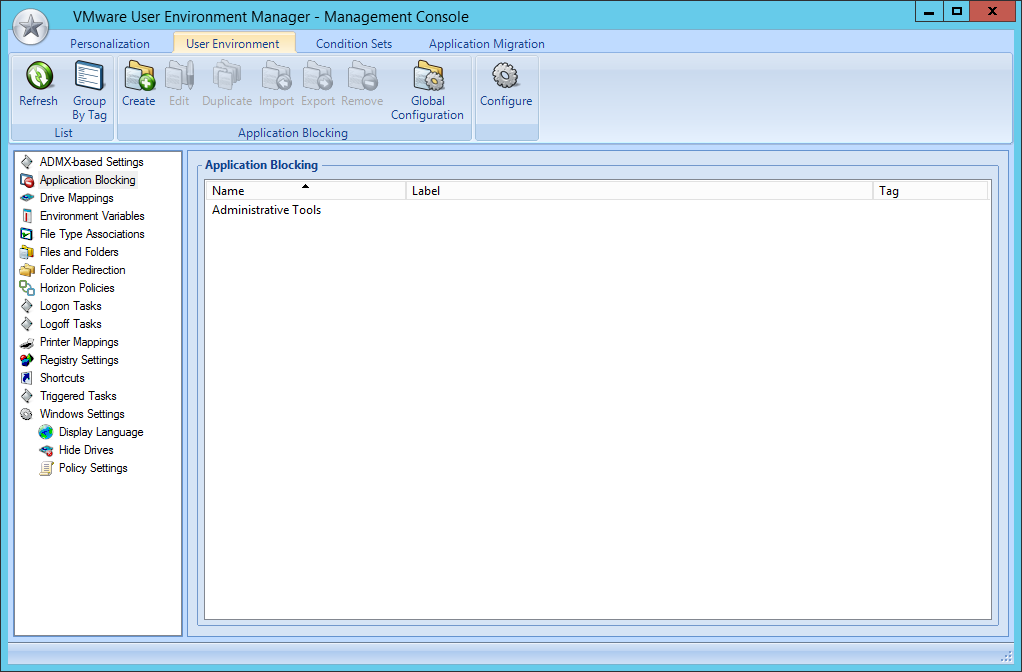Open Drive Mappings in the tree
The width and height of the screenshot is (1022, 672).
point(76,198)
